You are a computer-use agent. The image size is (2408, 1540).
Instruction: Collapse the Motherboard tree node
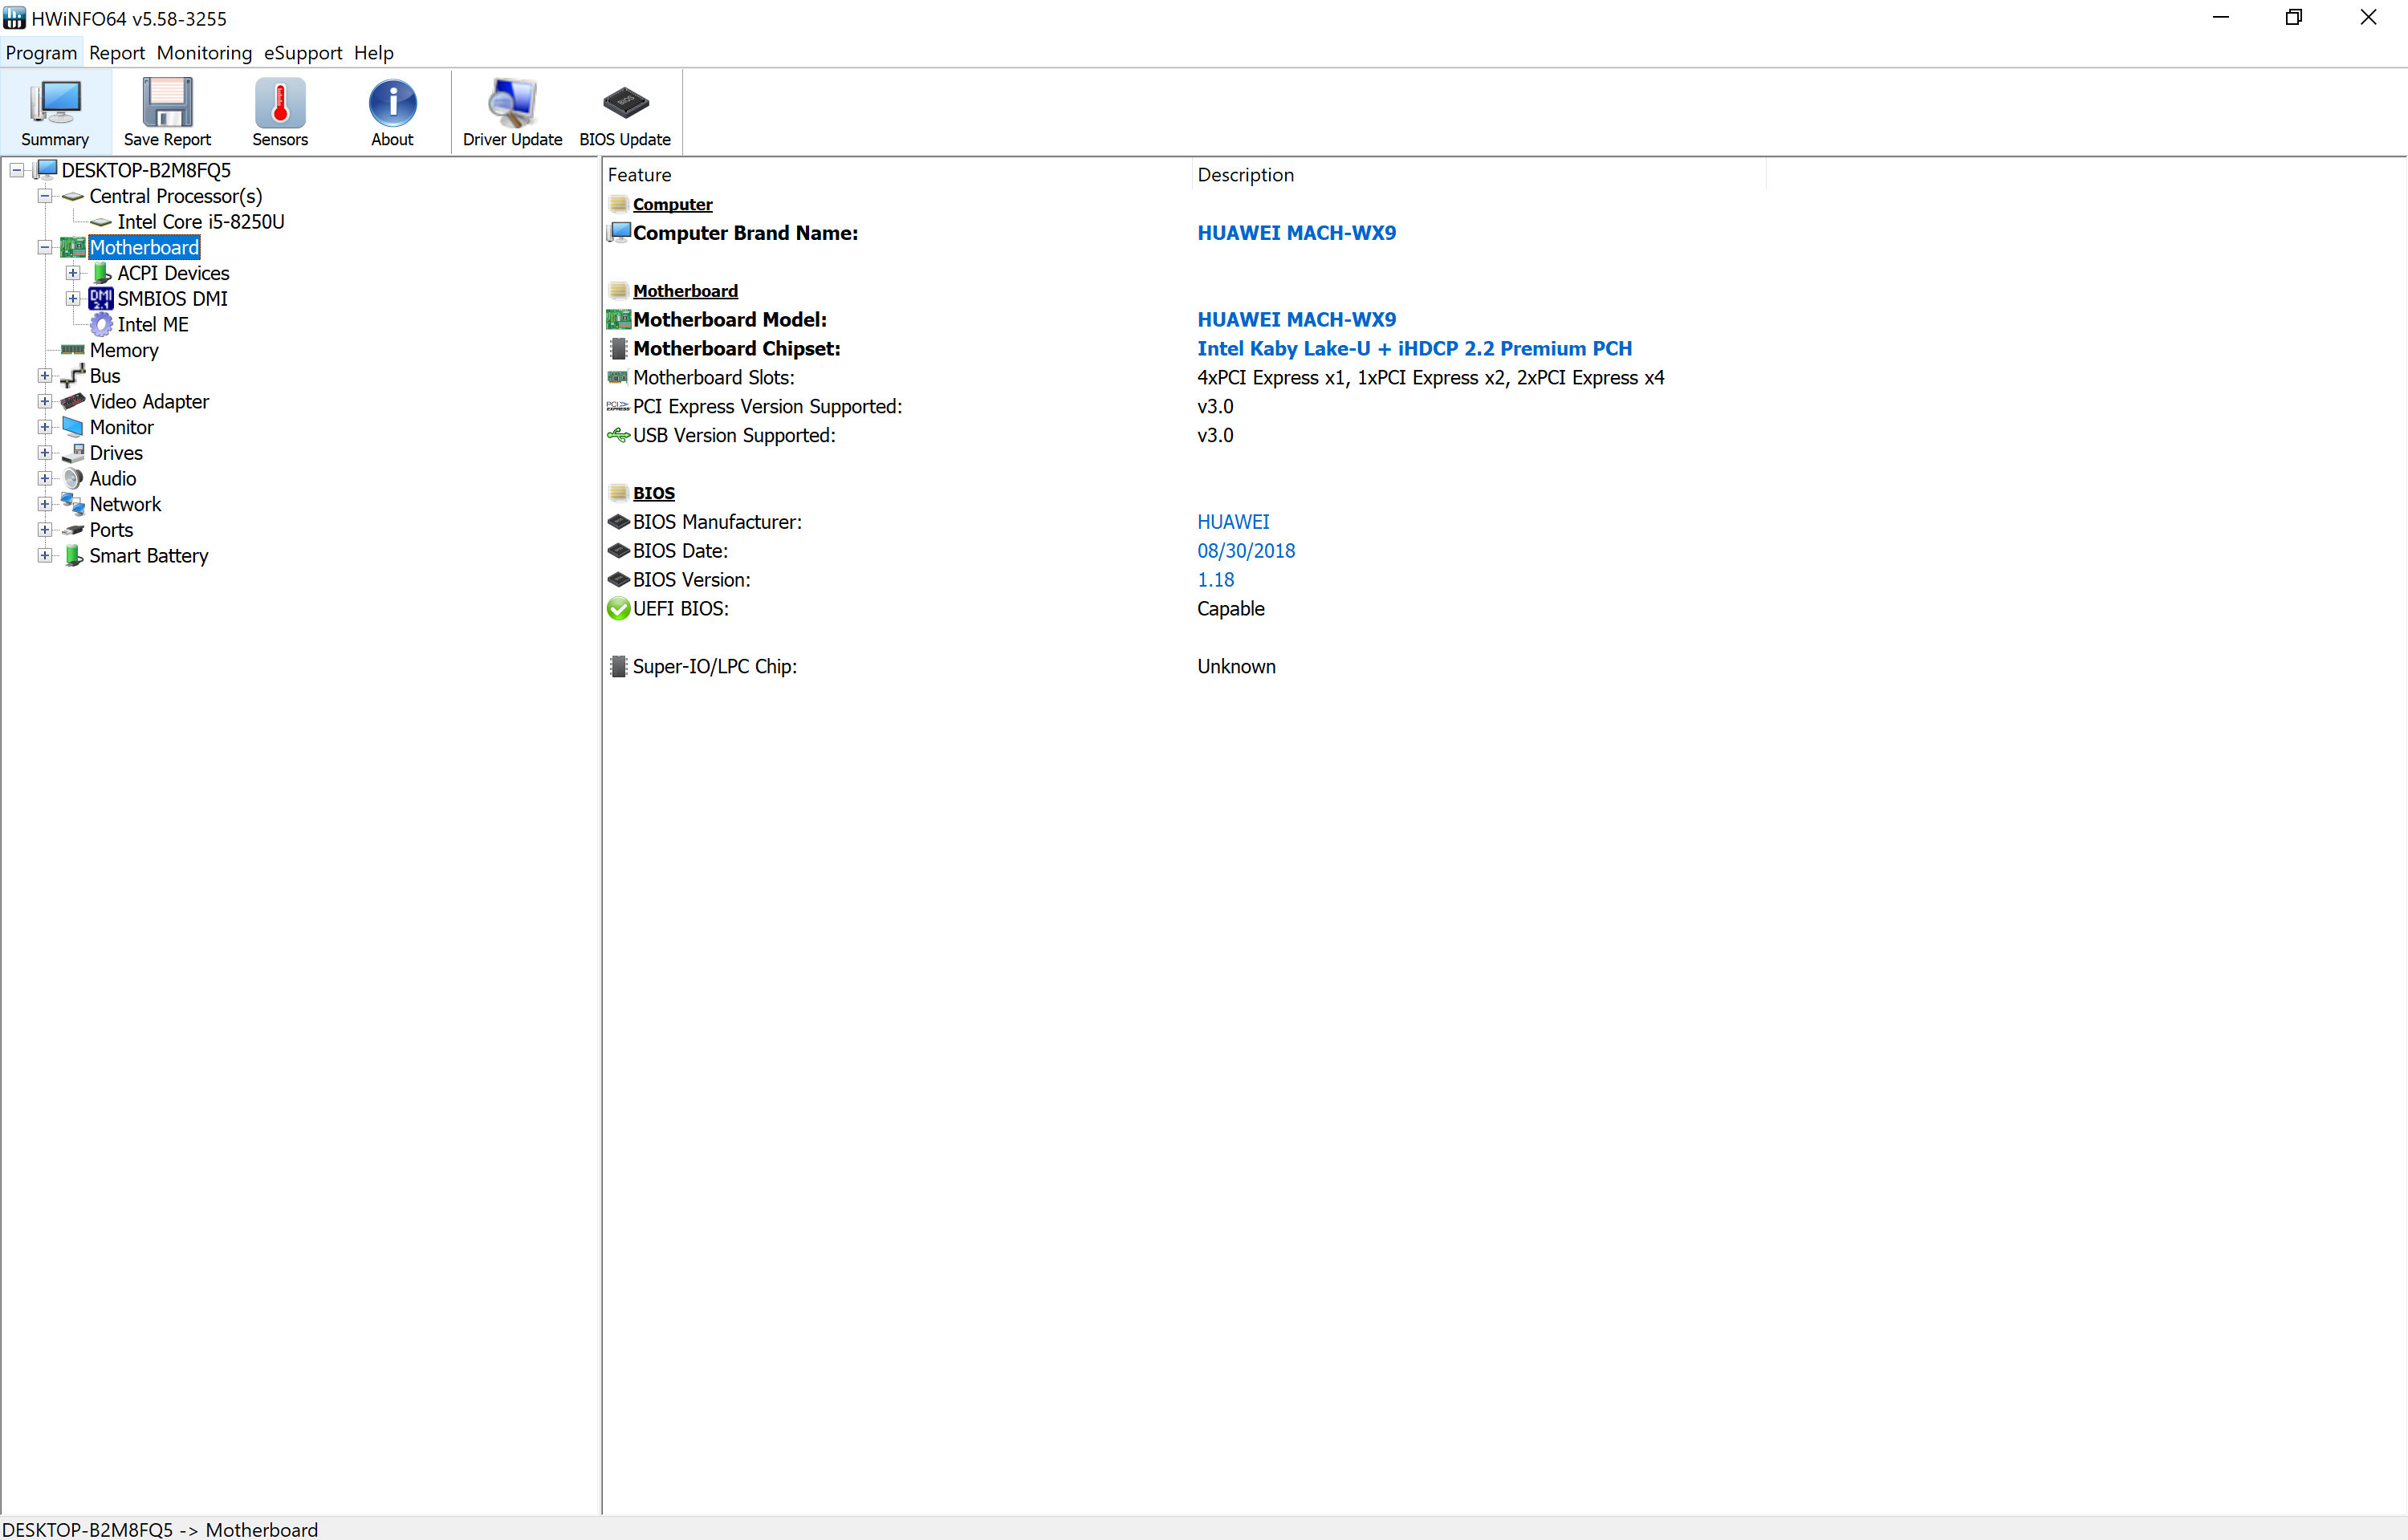tap(45, 248)
